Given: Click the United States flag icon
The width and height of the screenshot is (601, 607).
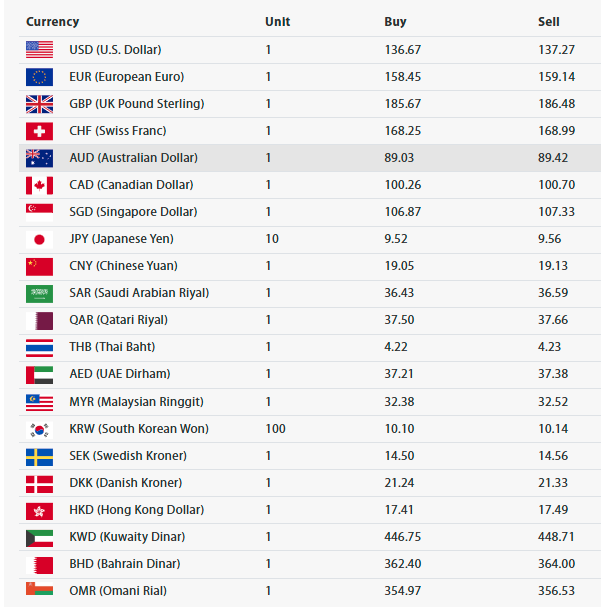Looking at the screenshot, I should (39, 50).
